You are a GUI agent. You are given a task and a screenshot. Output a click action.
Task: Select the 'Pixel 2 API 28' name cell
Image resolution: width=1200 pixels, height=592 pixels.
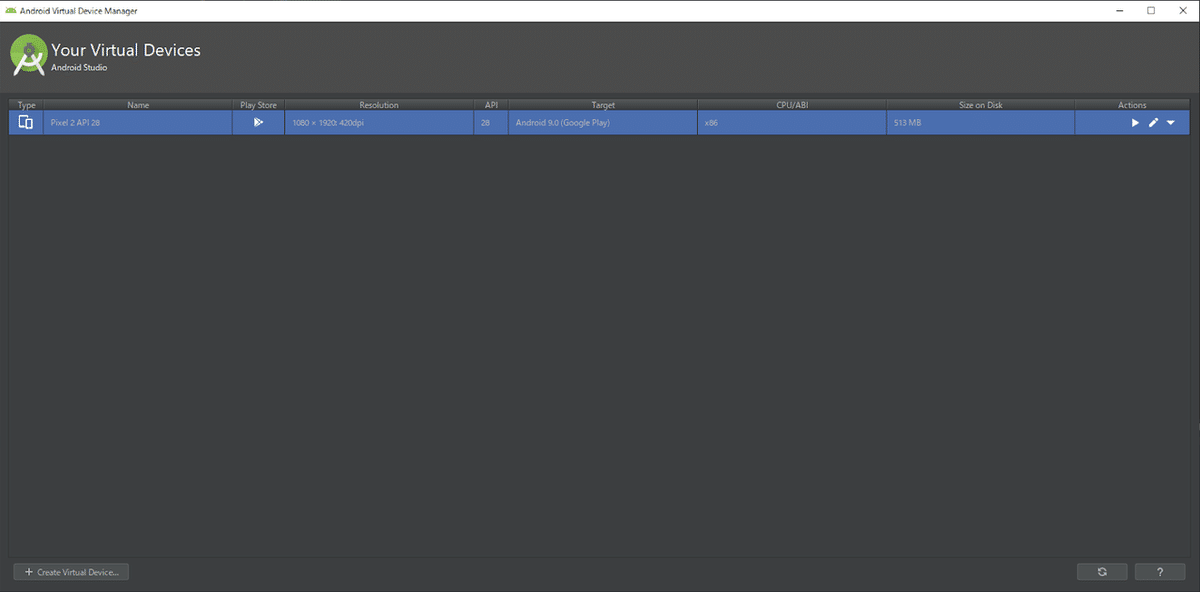point(138,122)
